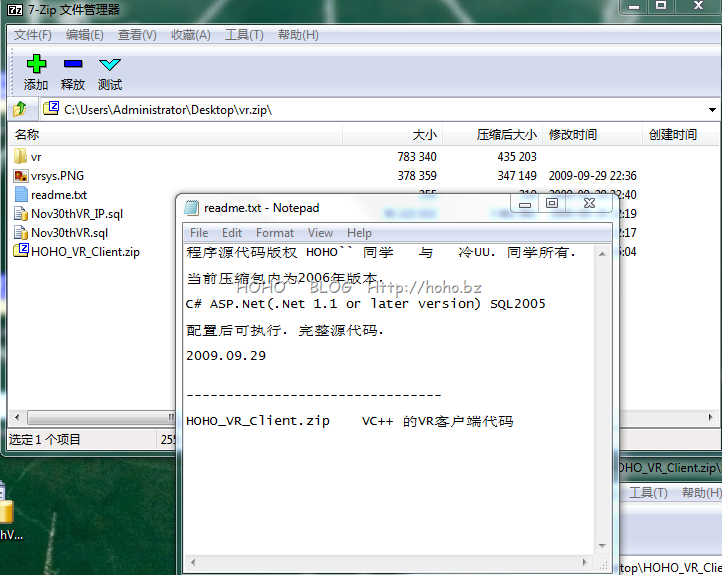Viewport: 722px width, 575px height.
Task: Click Notepad window resize grip corner
Action: coord(603,564)
